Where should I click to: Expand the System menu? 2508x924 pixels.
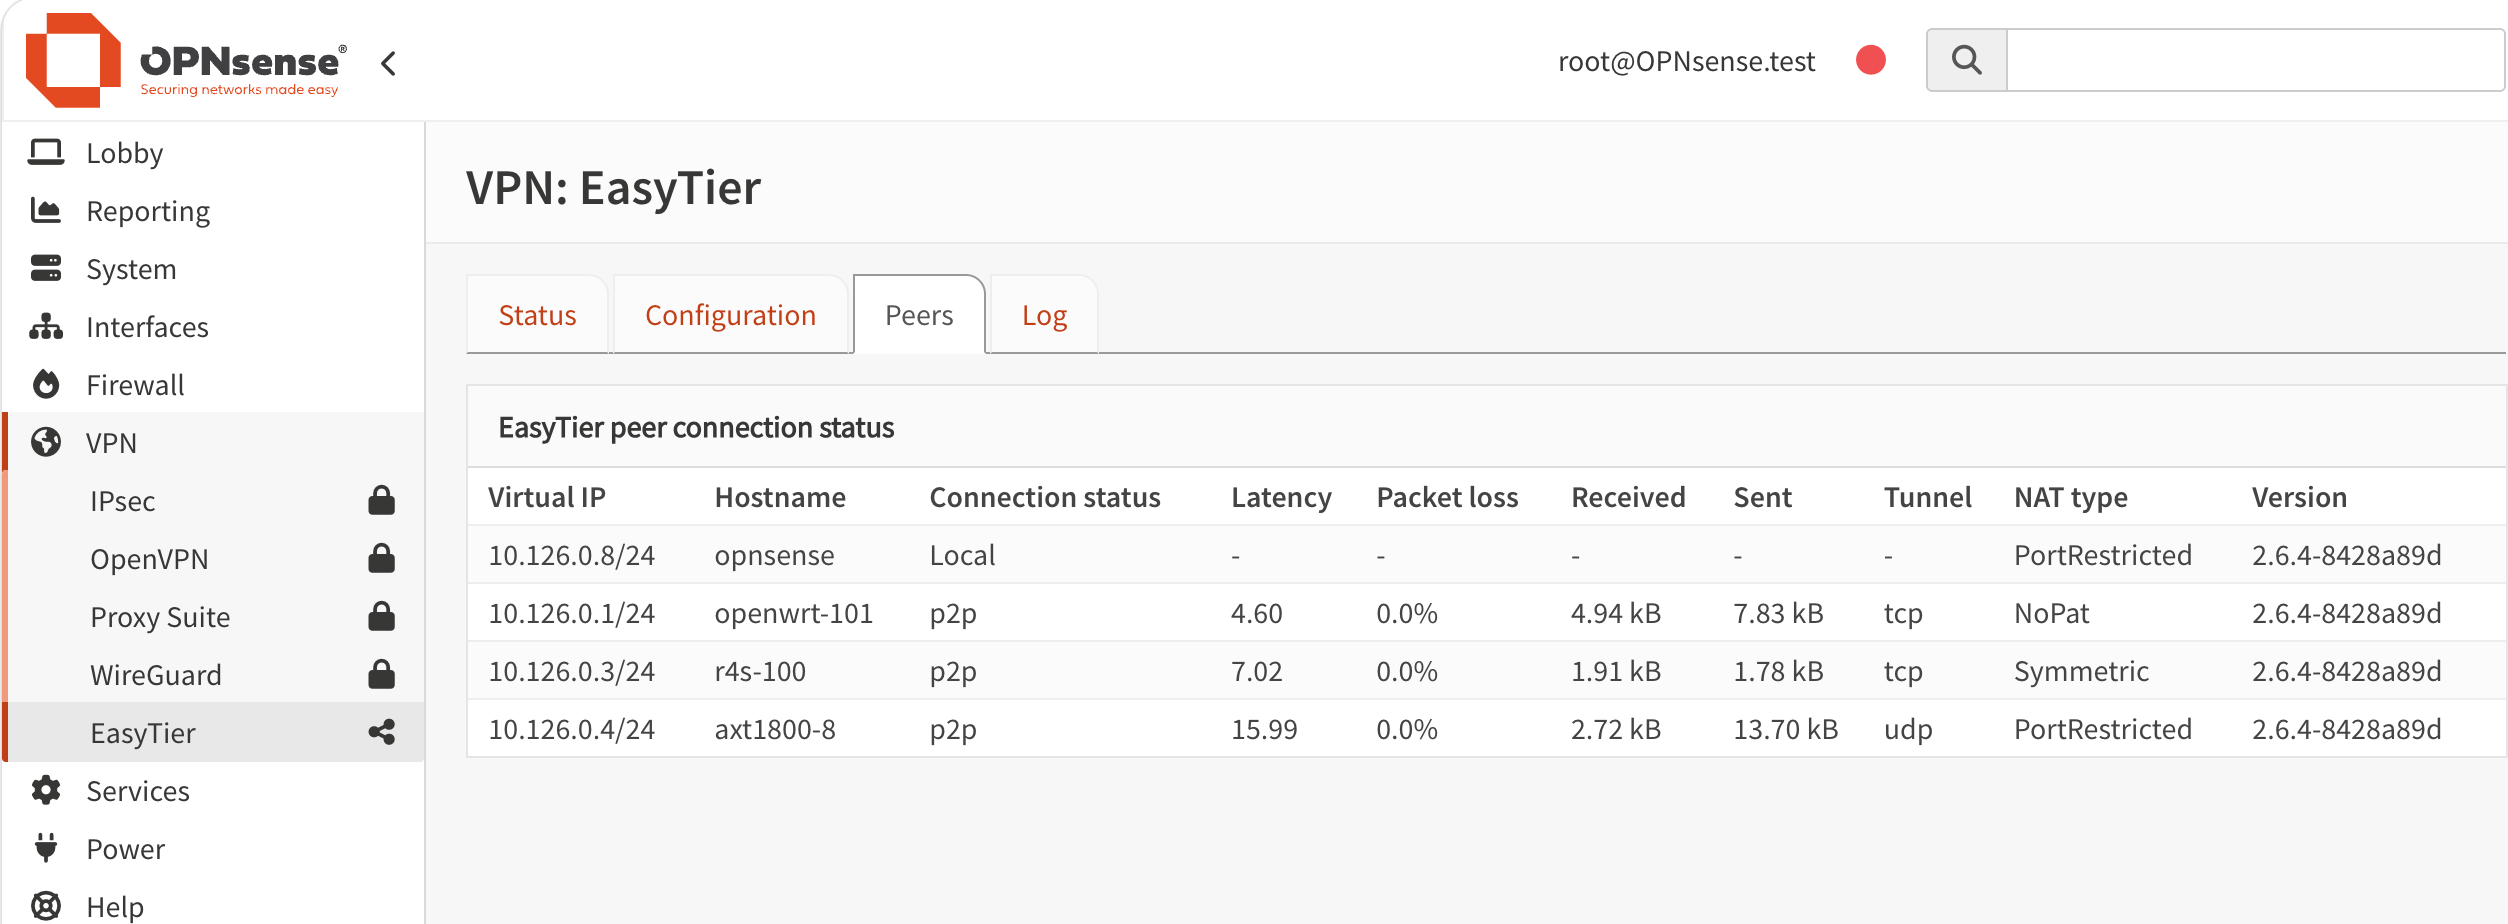[x=131, y=269]
